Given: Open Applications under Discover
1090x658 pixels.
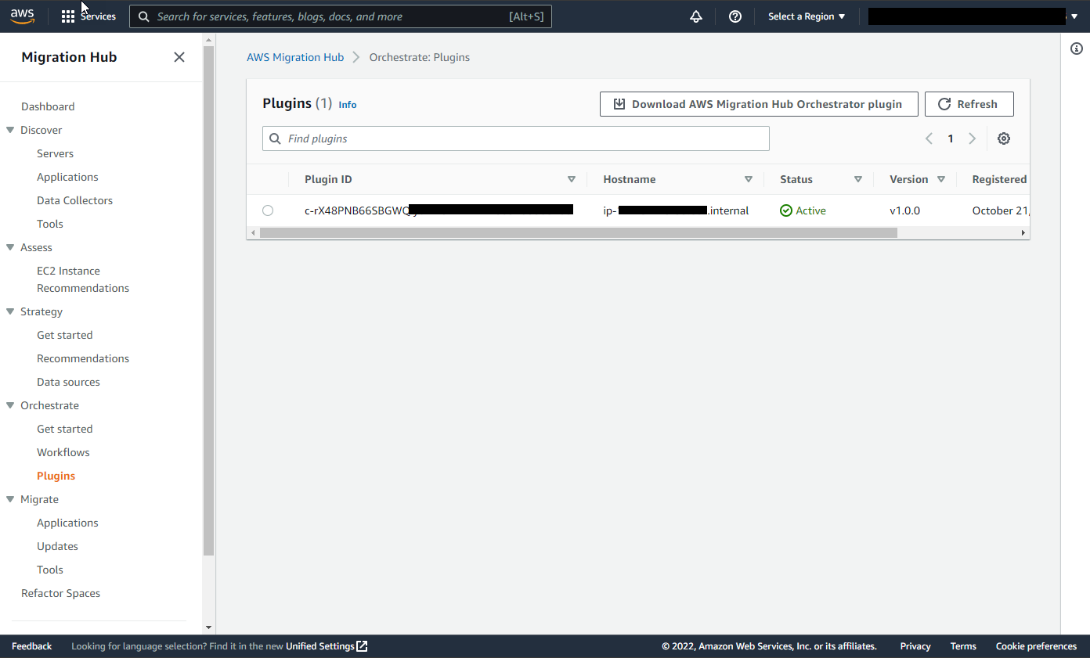Looking at the screenshot, I should tap(67, 177).
